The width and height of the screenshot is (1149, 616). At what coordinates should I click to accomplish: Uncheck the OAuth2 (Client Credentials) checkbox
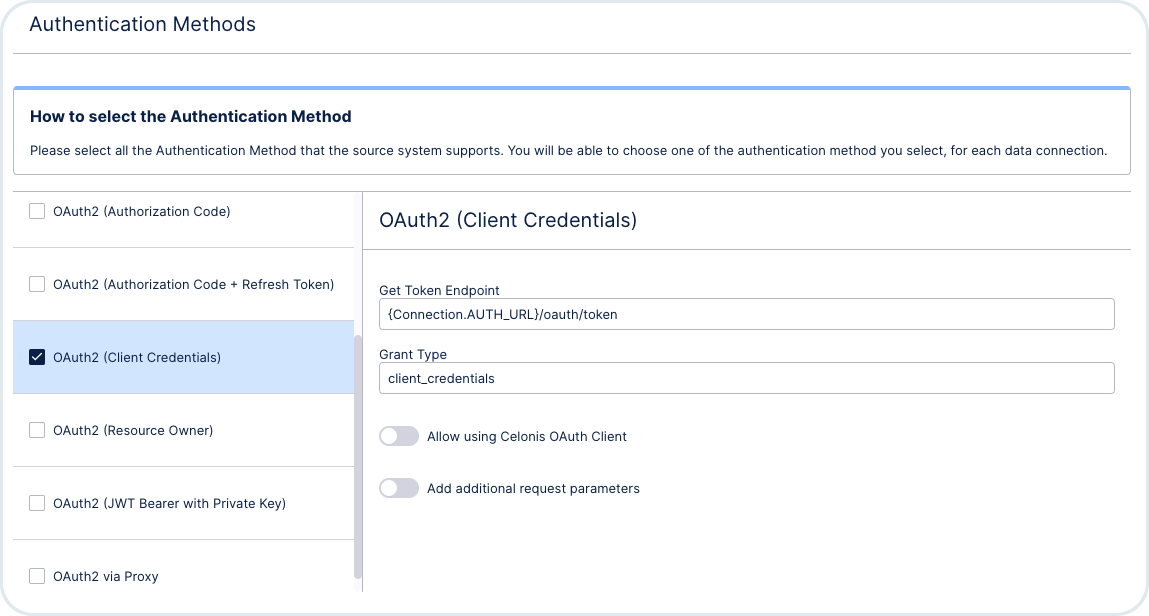pos(37,357)
